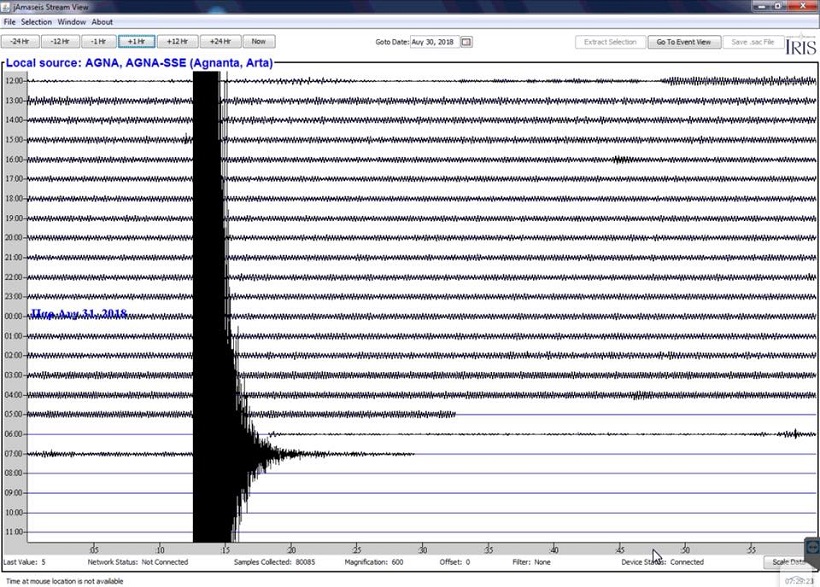Jump forward with +24 Hr button
The height and width of the screenshot is (587, 820).
point(220,42)
